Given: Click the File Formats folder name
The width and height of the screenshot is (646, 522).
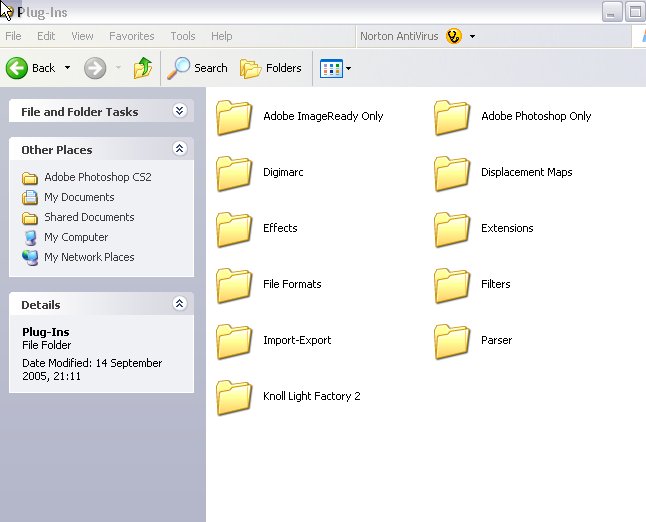Looking at the screenshot, I should [x=292, y=284].
